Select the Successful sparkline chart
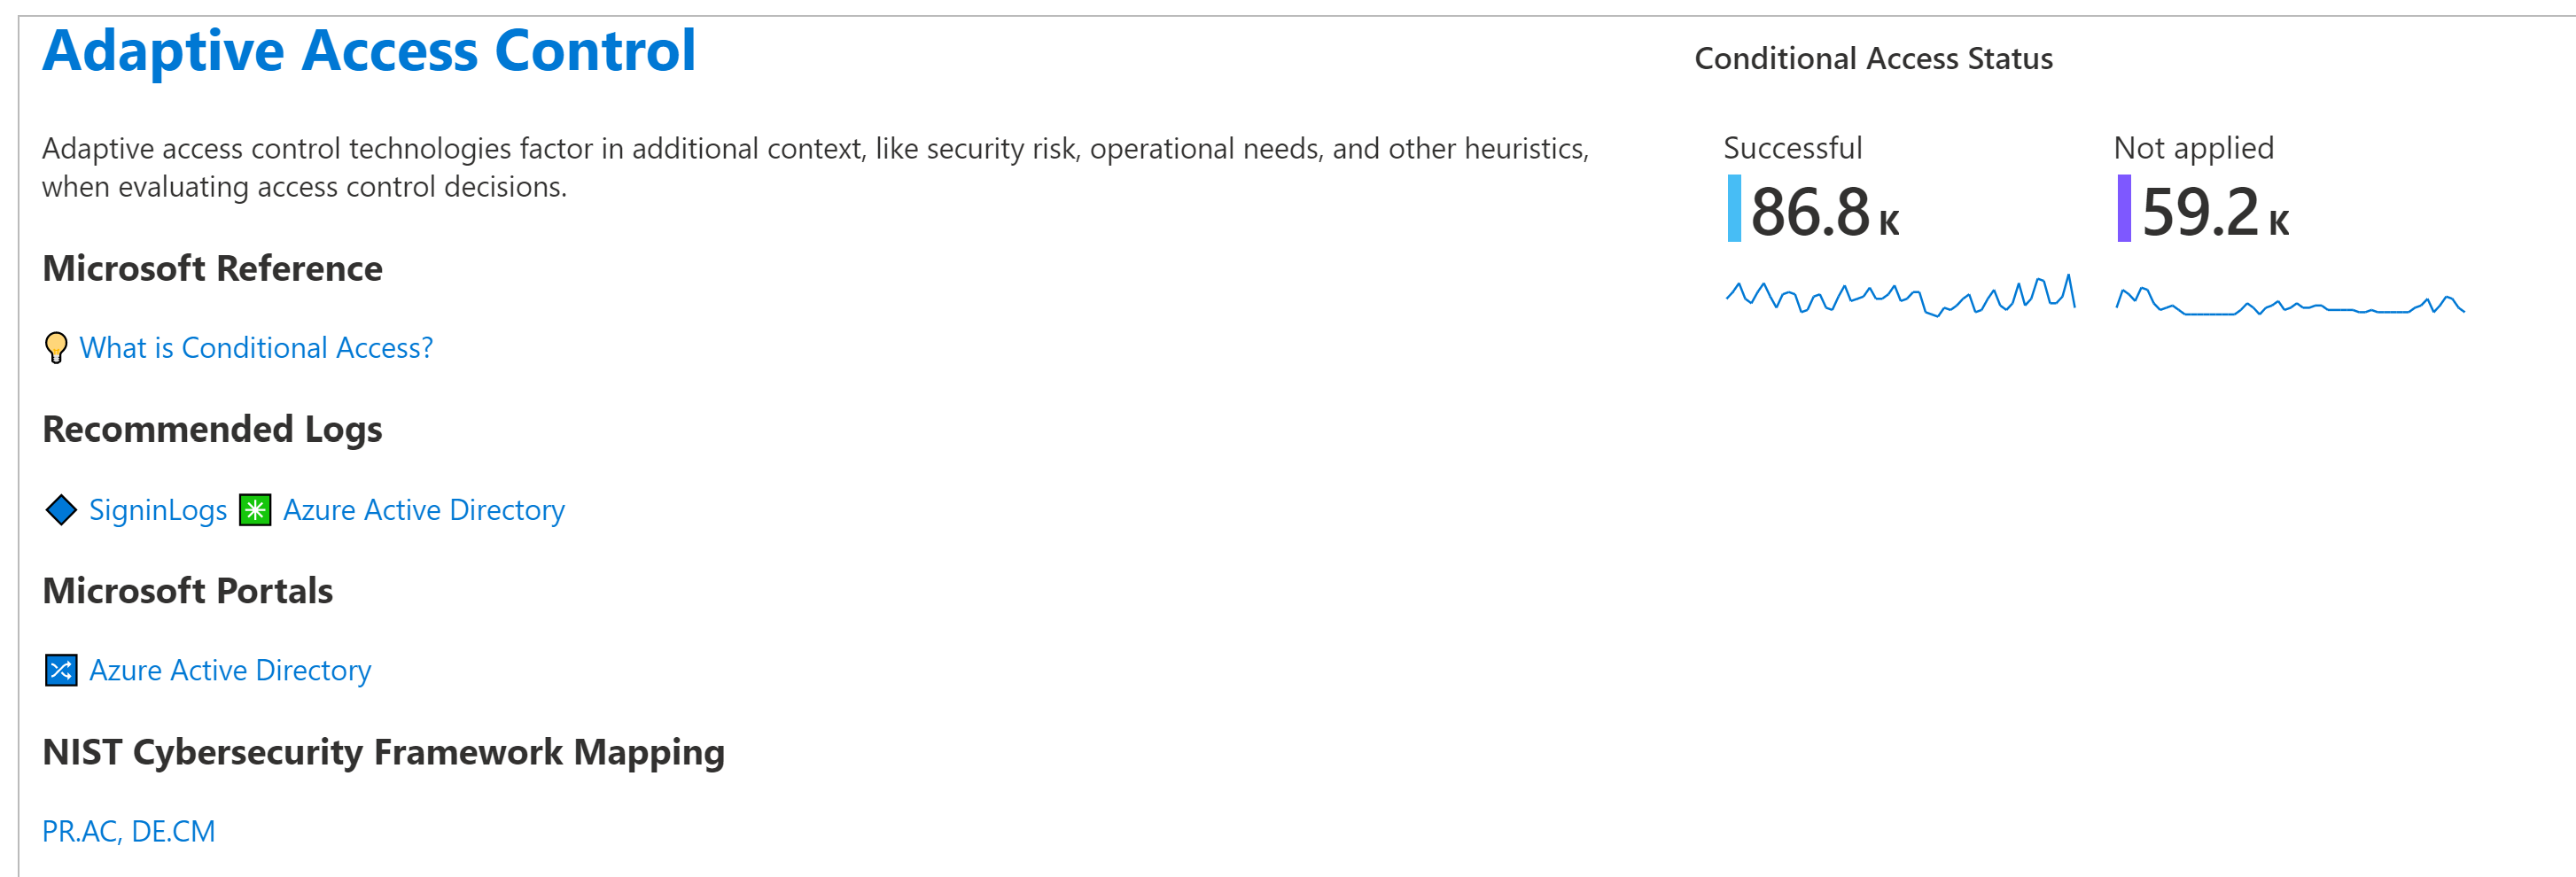Image resolution: width=2576 pixels, height=877 pixels. pyautogui.click(x=1900, y=295)
